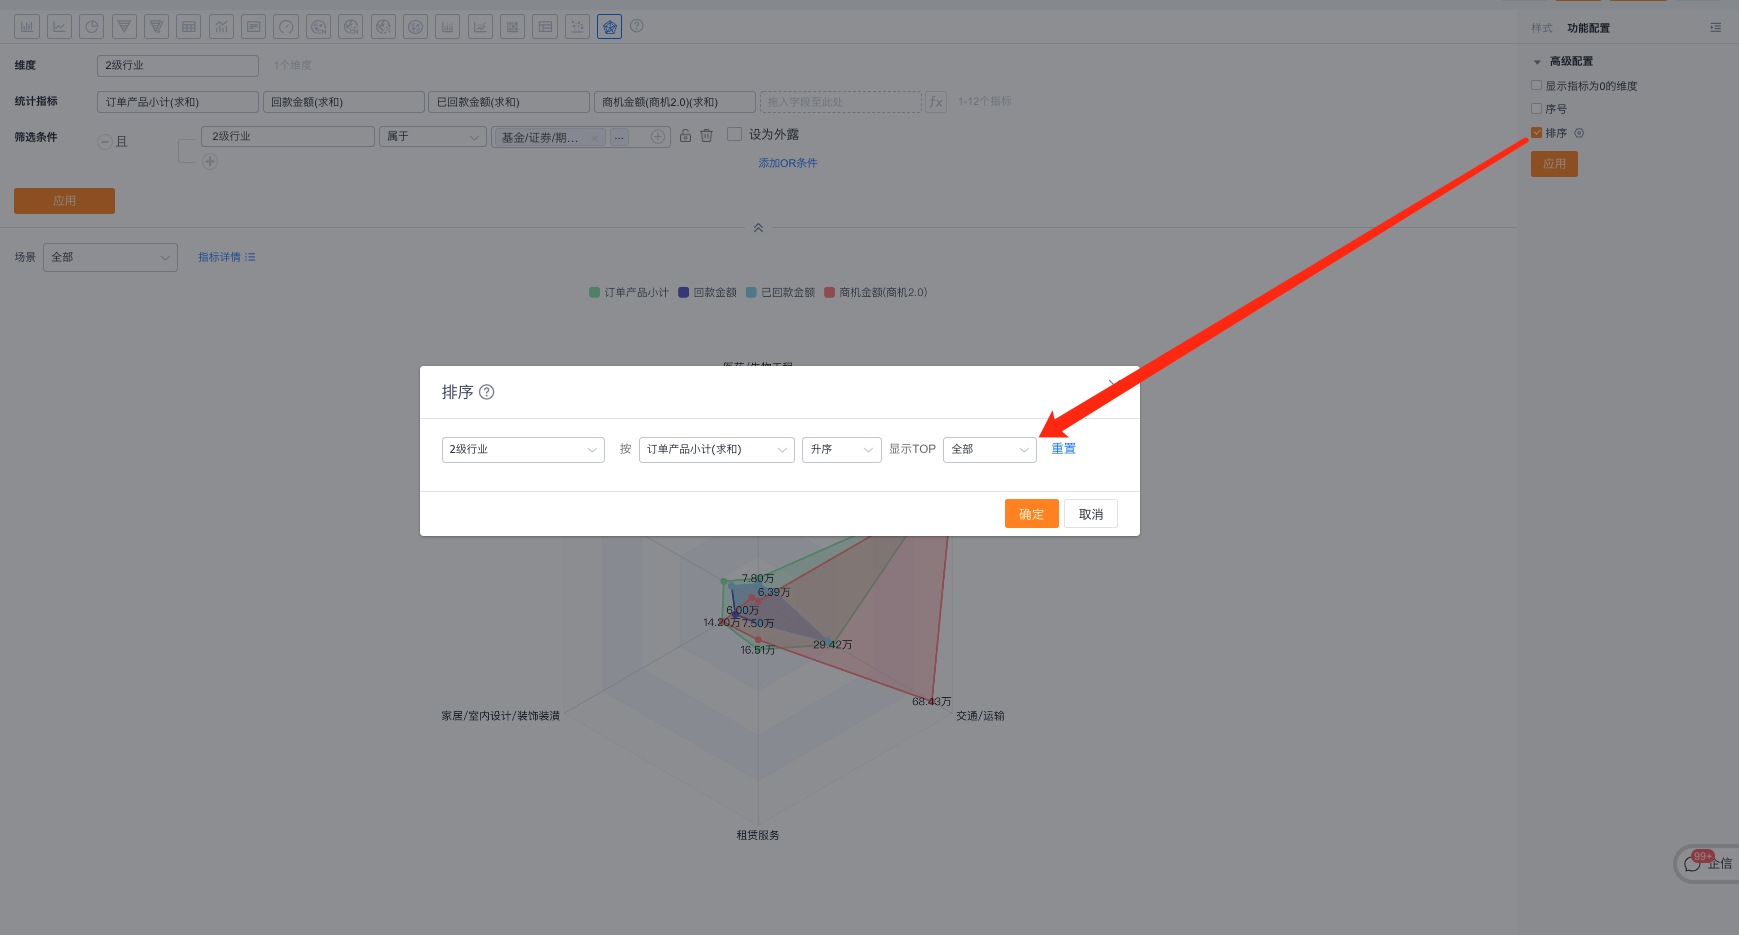Screen dimensions: 1739x935
Task: Click the 筛选条件 field showing 2级行业
Action: click(x=288, y=136)
